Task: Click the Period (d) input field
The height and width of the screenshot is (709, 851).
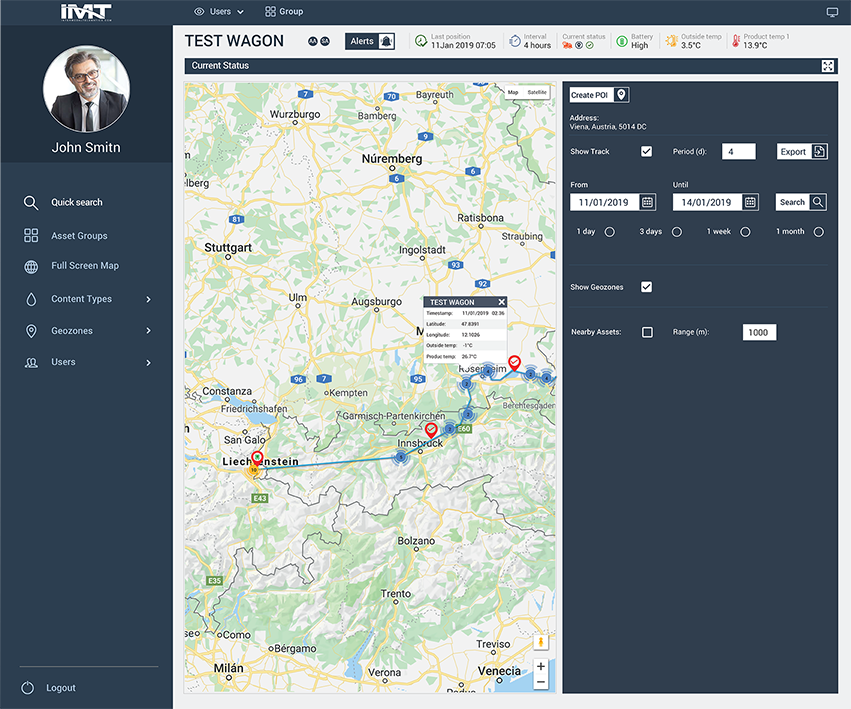Action: 739,151
